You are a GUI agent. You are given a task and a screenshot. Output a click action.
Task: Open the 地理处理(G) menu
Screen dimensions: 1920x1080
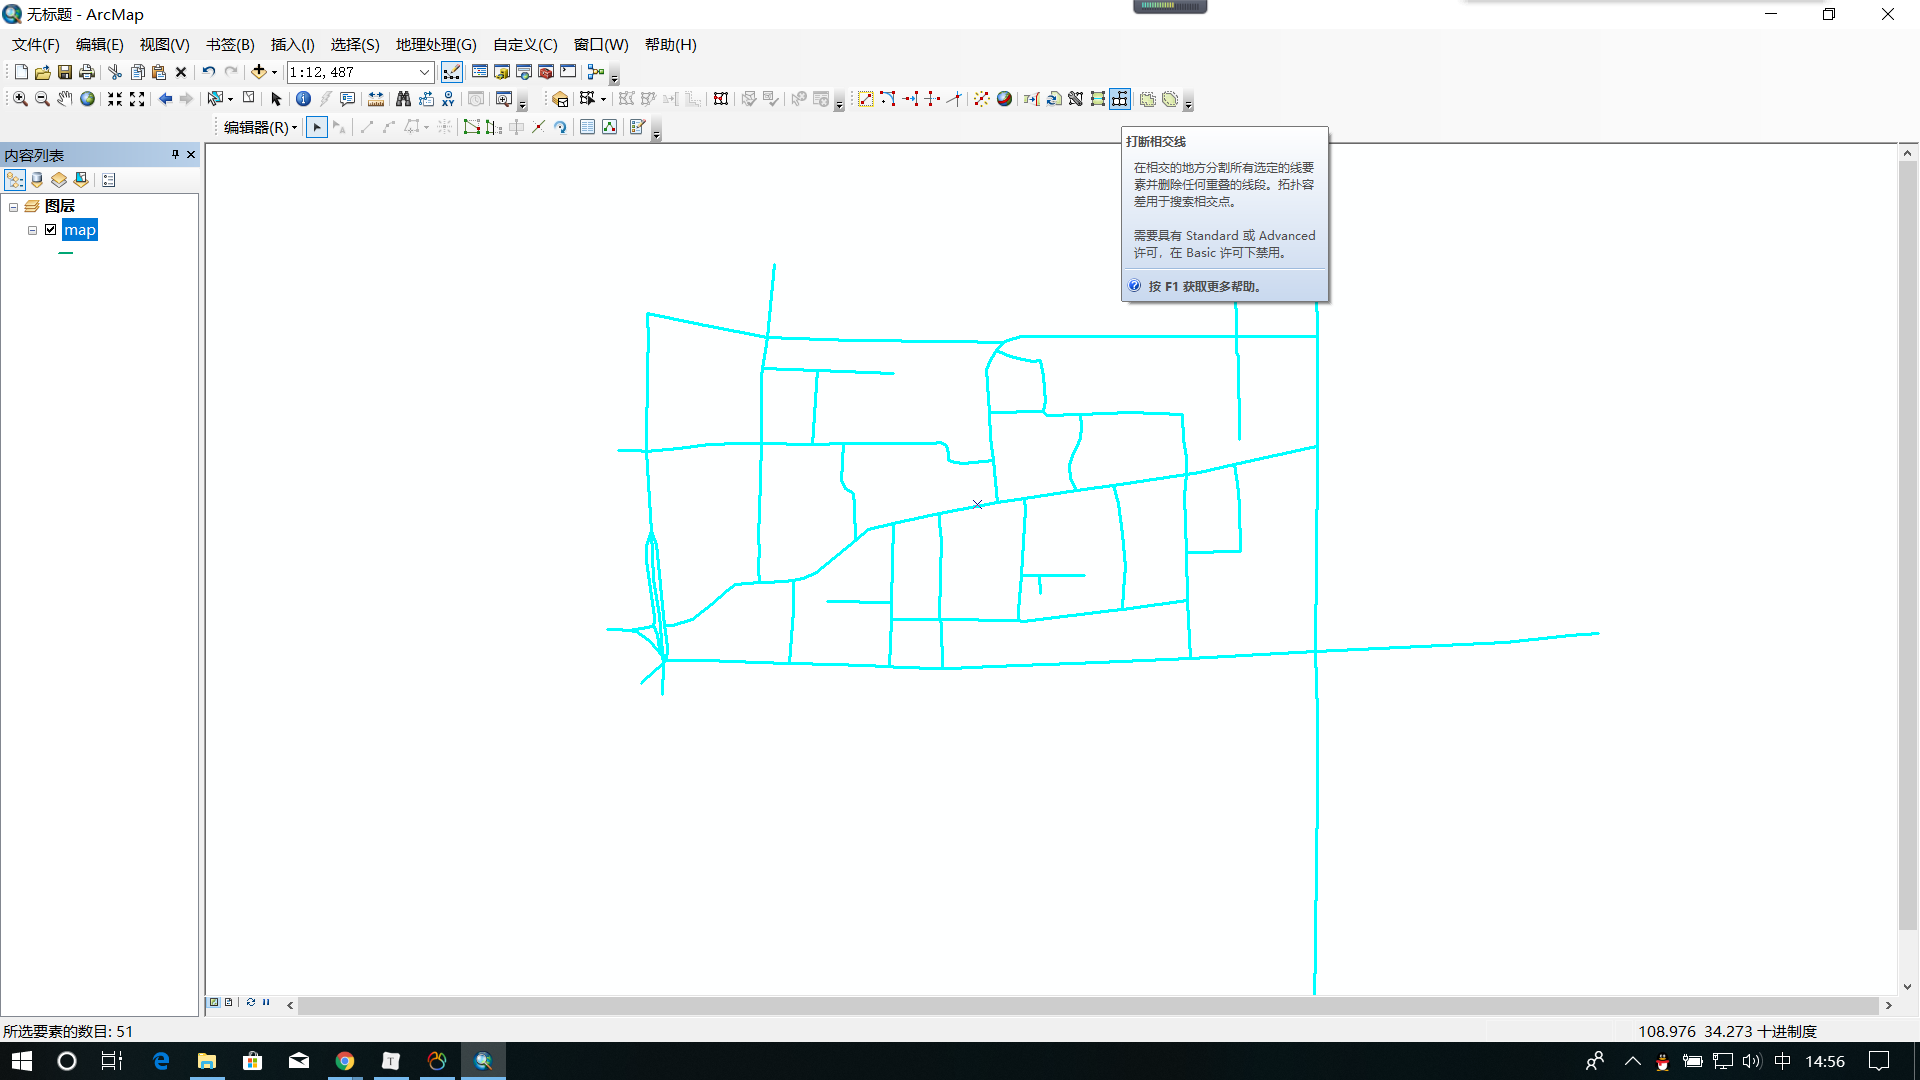point(436,45)
